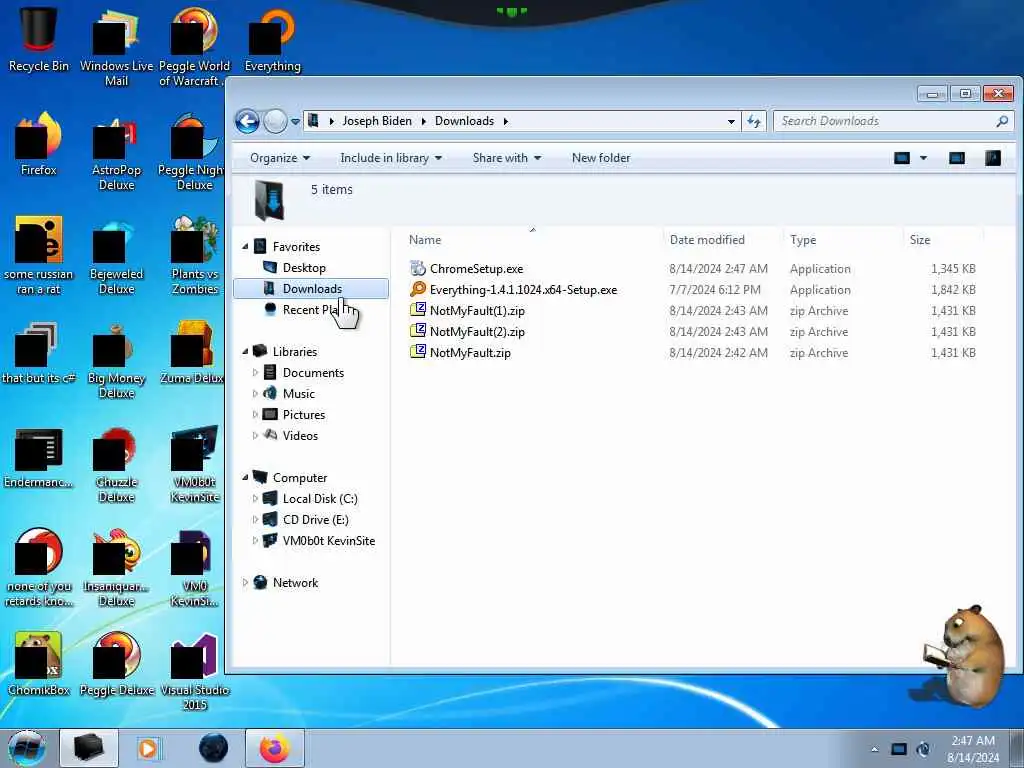Open the Documents library
The image size is (1024, 768).
(x=313, y=372)
